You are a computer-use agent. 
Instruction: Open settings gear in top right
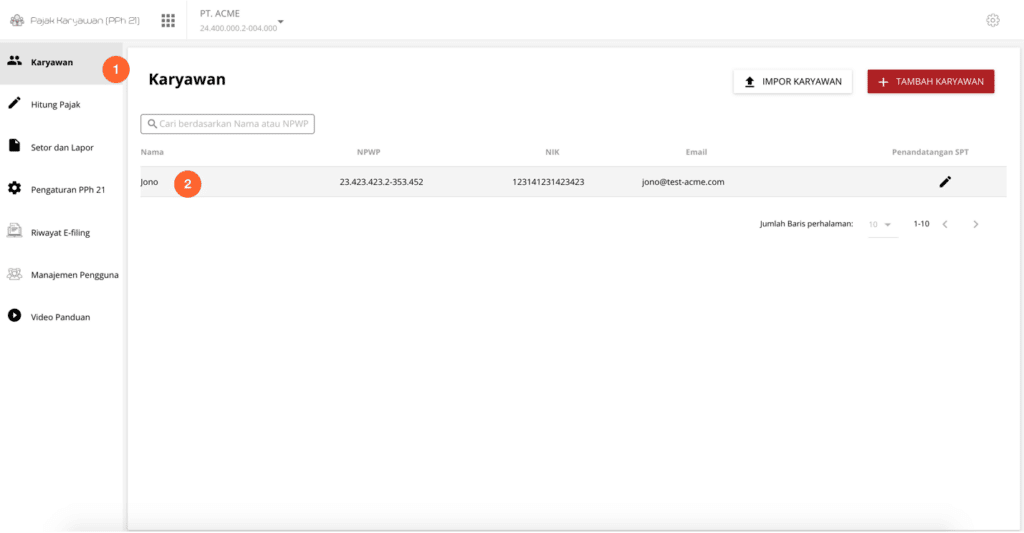click(x=993, y=20)
